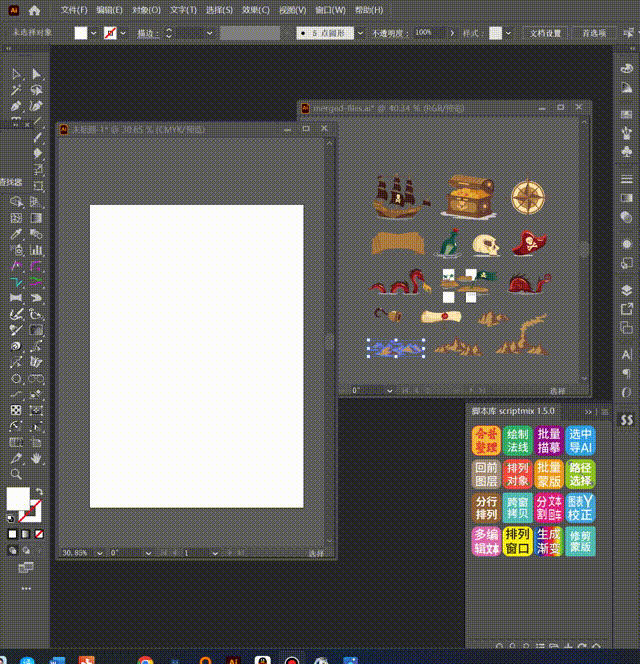Viewport: 640px width, 664px height.
Task: Open the fill color dropdown in control bar
Action: 94,33
